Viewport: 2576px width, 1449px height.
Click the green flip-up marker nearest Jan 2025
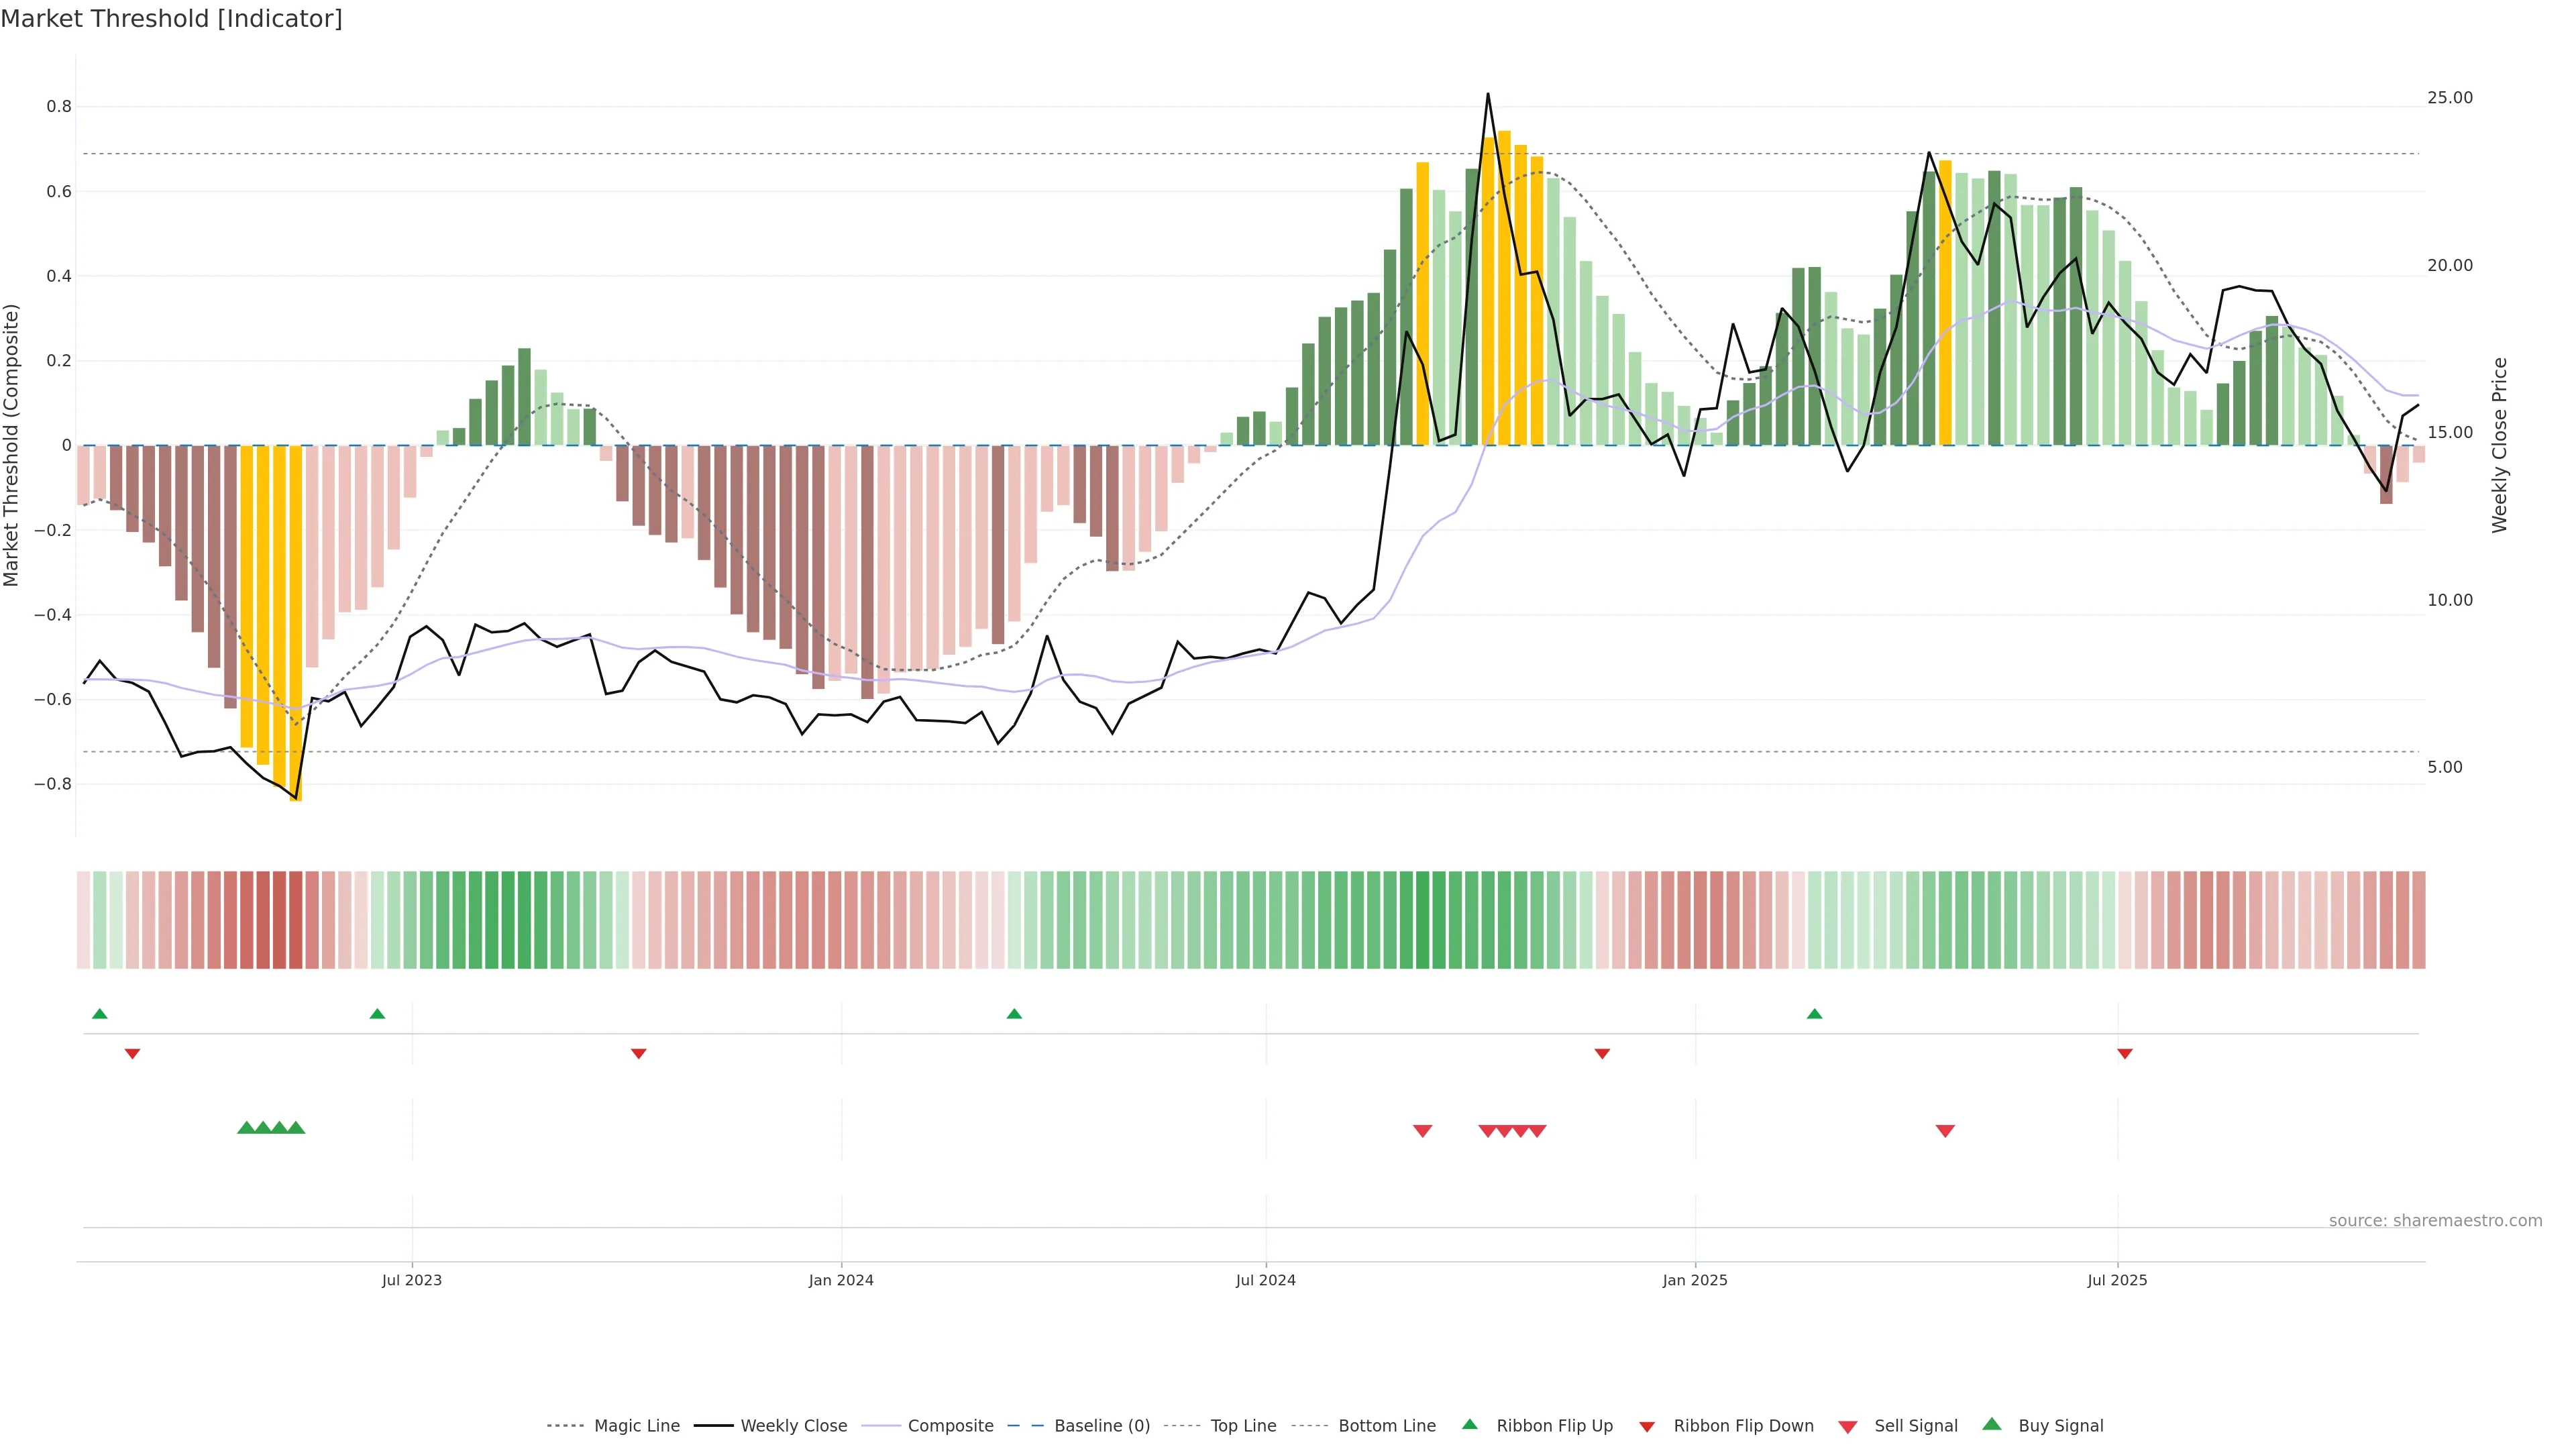(x=1814, y=1014)
